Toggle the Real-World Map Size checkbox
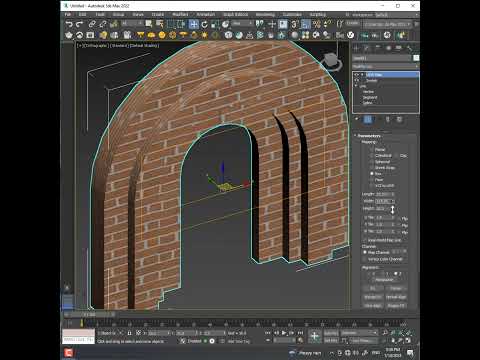The image size is (480, 360). click(365, 240)
